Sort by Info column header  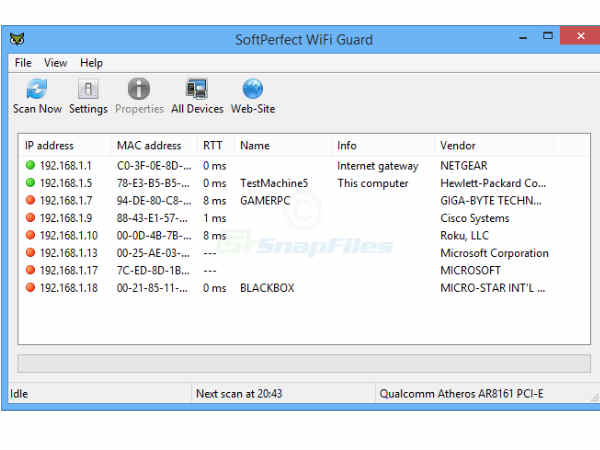(x=347, y=145)
